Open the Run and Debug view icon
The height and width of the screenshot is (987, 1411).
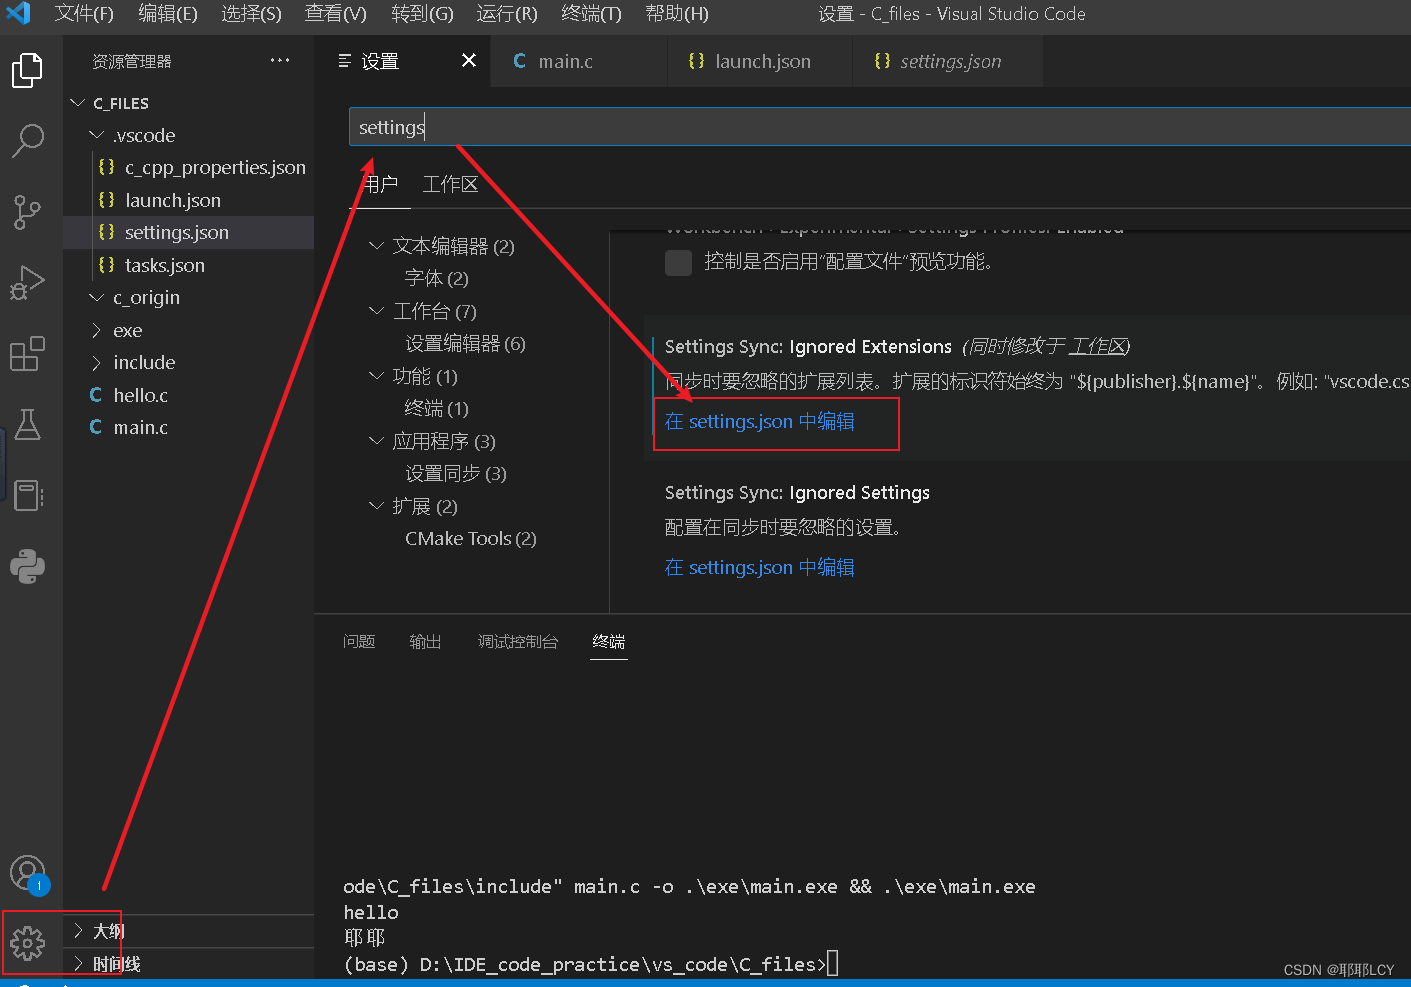[x=27, y=283]
